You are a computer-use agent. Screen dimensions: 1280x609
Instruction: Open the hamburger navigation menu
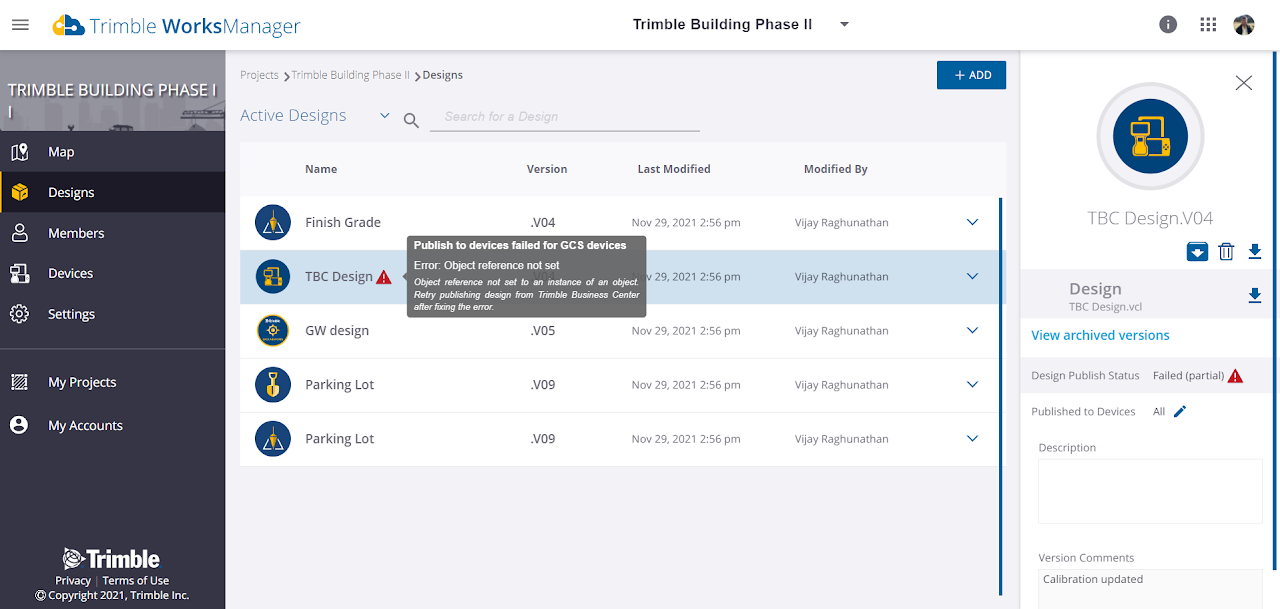20,25
